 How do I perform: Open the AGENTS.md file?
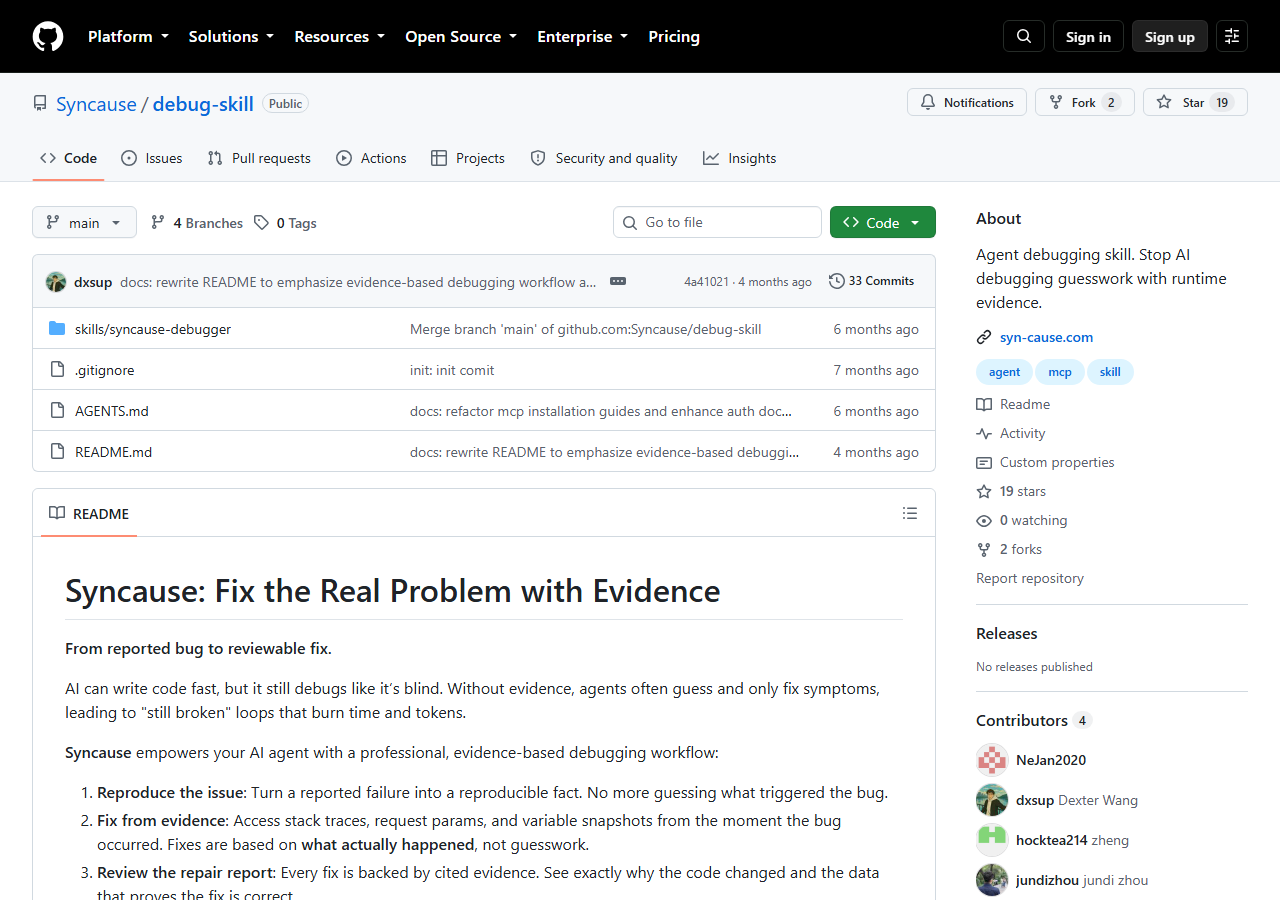point(112,411)
